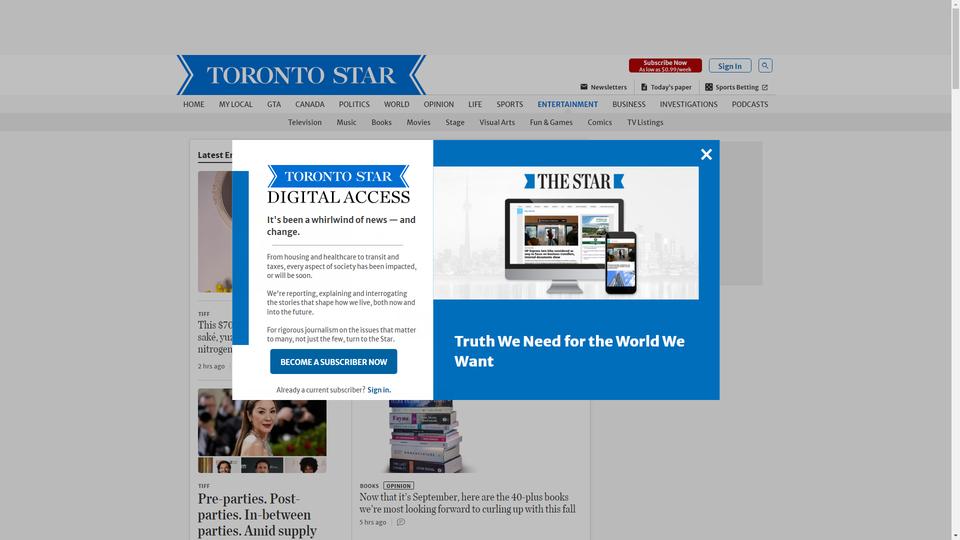Viewport: 960px width, 540px height.
Task: Select Books subsection
Action: point(381,122)
